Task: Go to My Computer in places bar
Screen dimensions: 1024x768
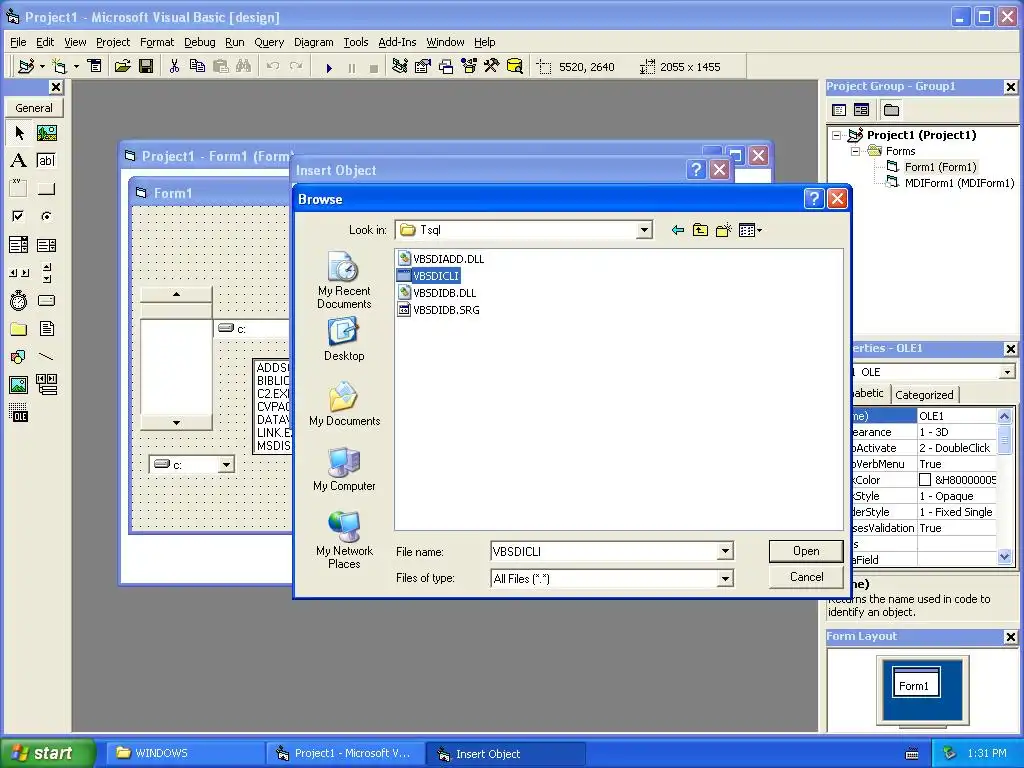Action: coord(344,470)
